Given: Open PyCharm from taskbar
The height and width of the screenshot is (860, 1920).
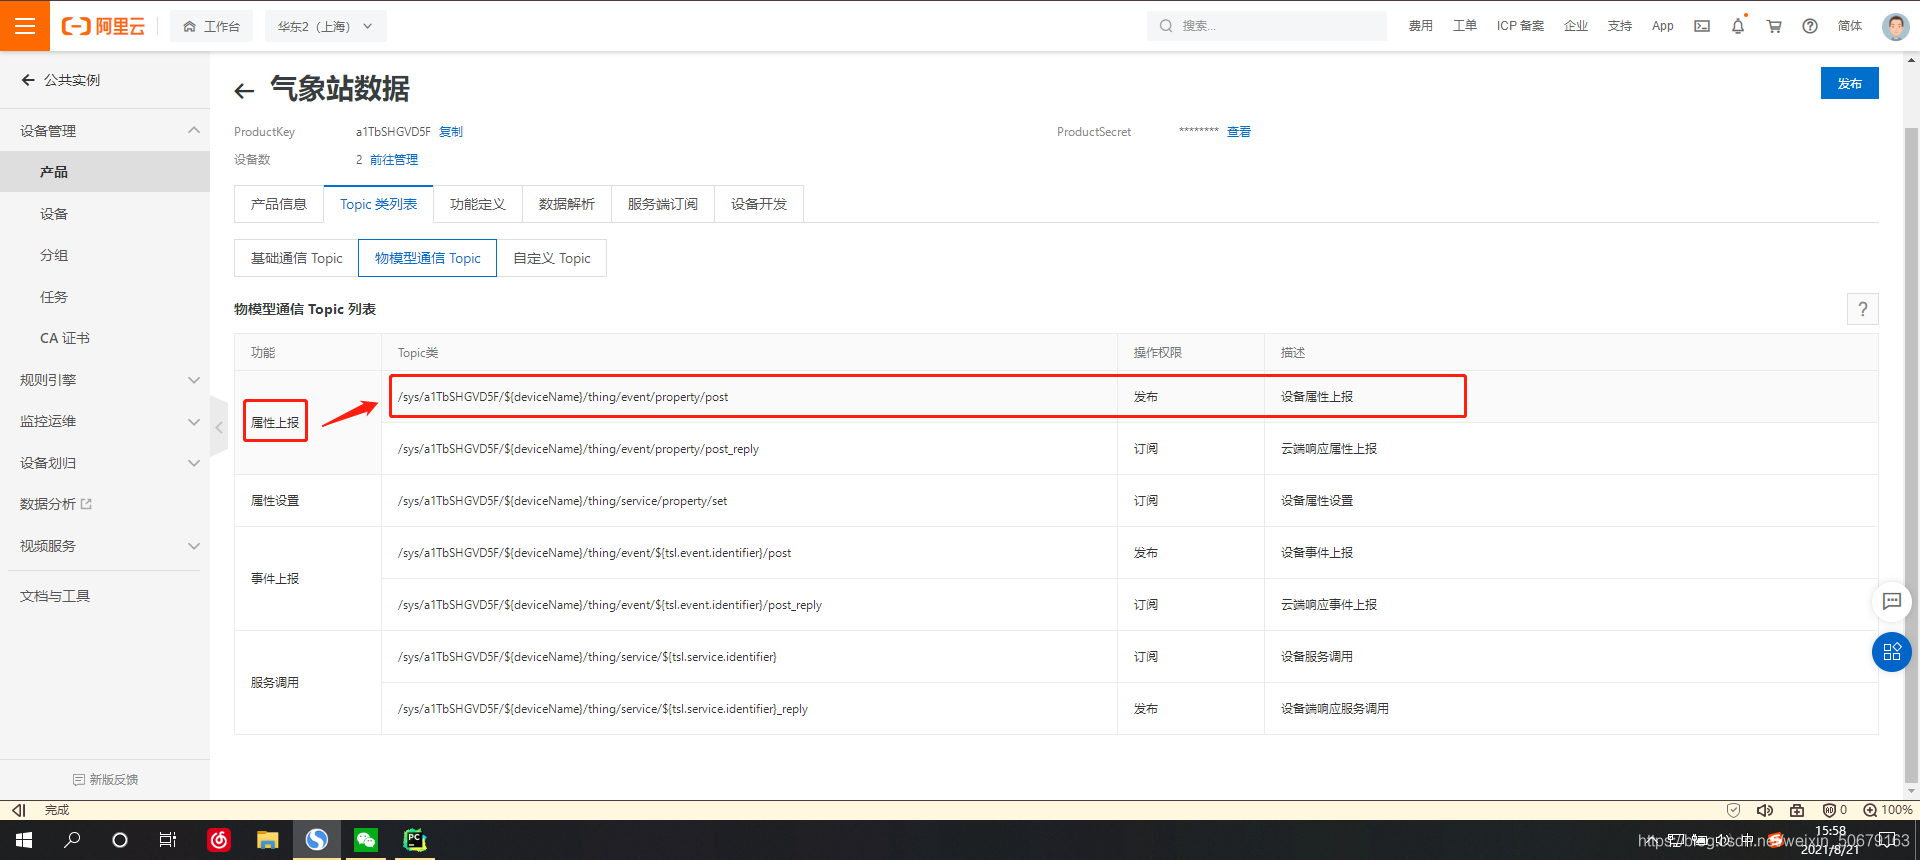Looking at the screenshot, I should point(415,840).
